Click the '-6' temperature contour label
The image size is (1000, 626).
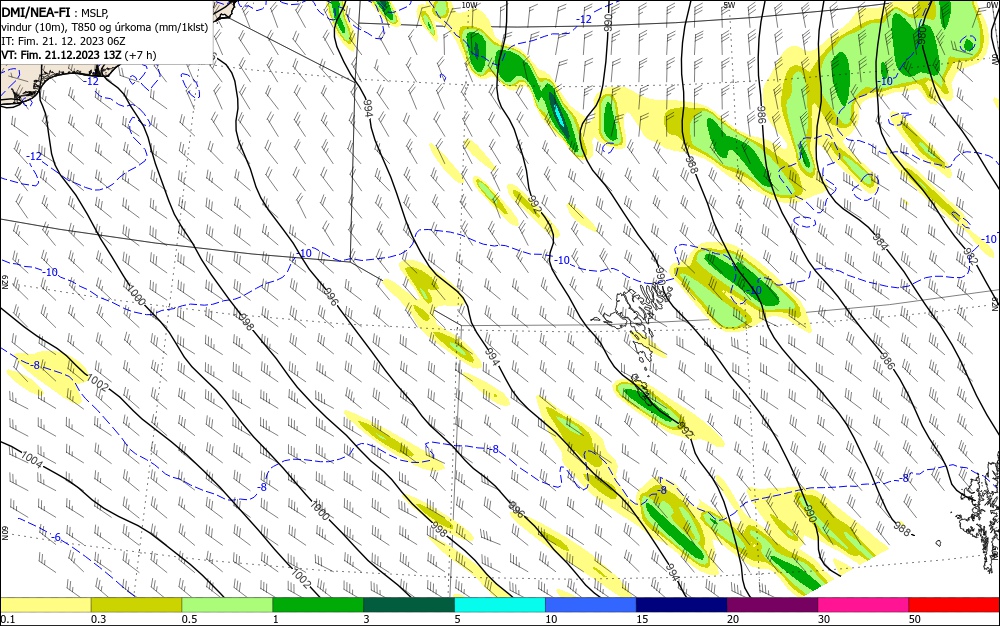pos(56,537)
